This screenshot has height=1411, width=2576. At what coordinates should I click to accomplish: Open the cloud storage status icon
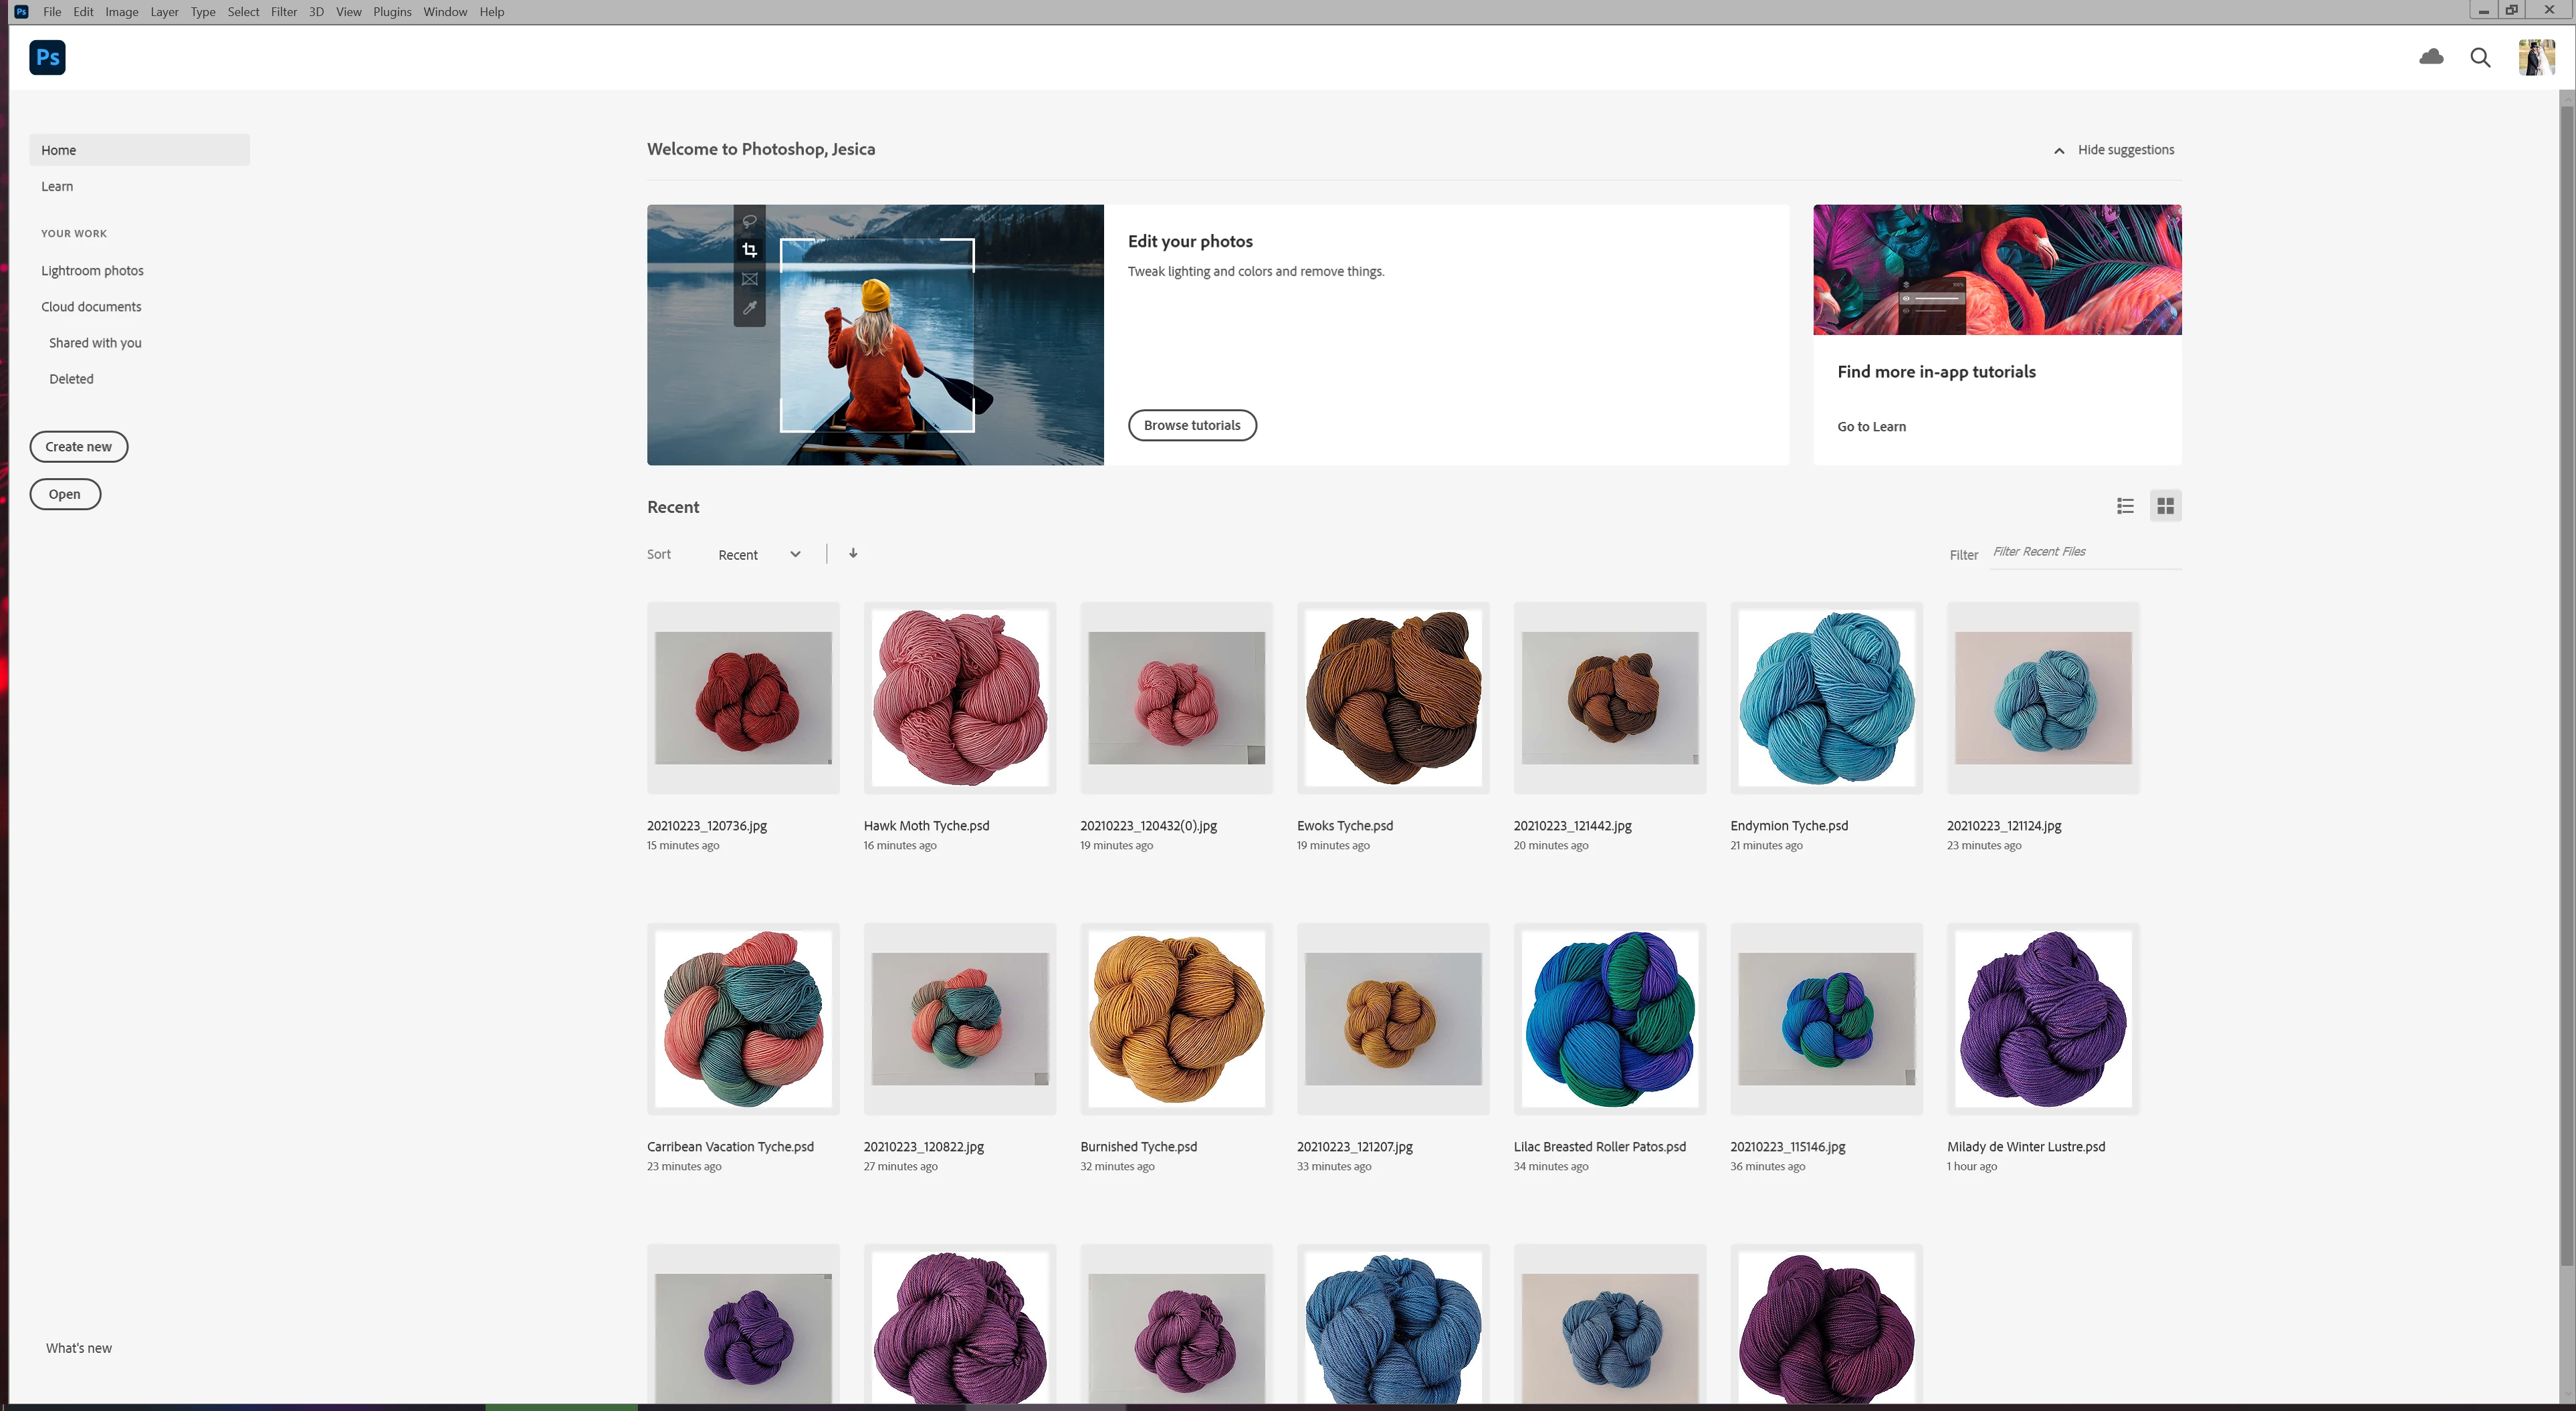pos(2431,57)
